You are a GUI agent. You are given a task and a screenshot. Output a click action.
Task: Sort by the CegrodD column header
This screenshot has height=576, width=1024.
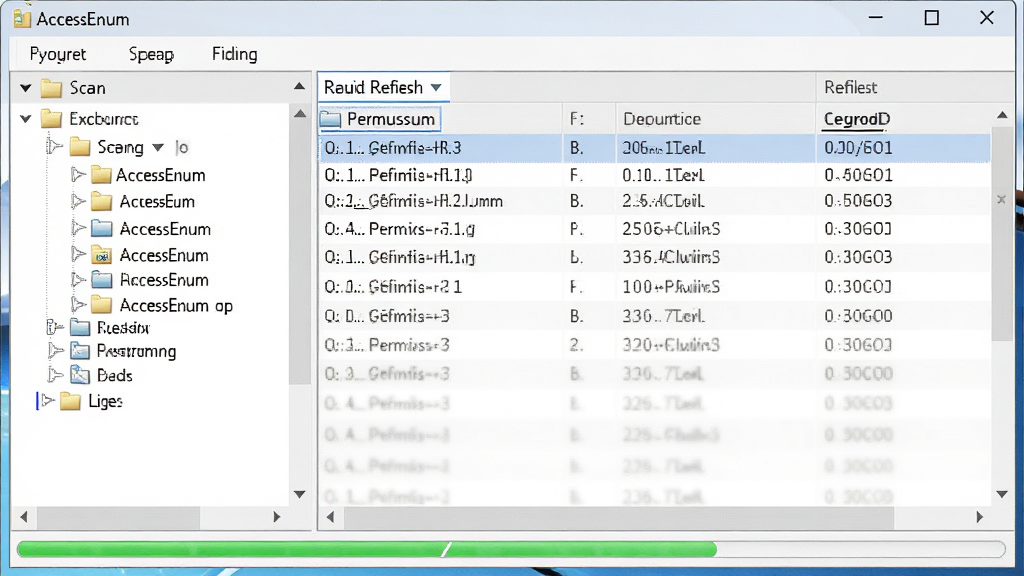click(857, 119)
